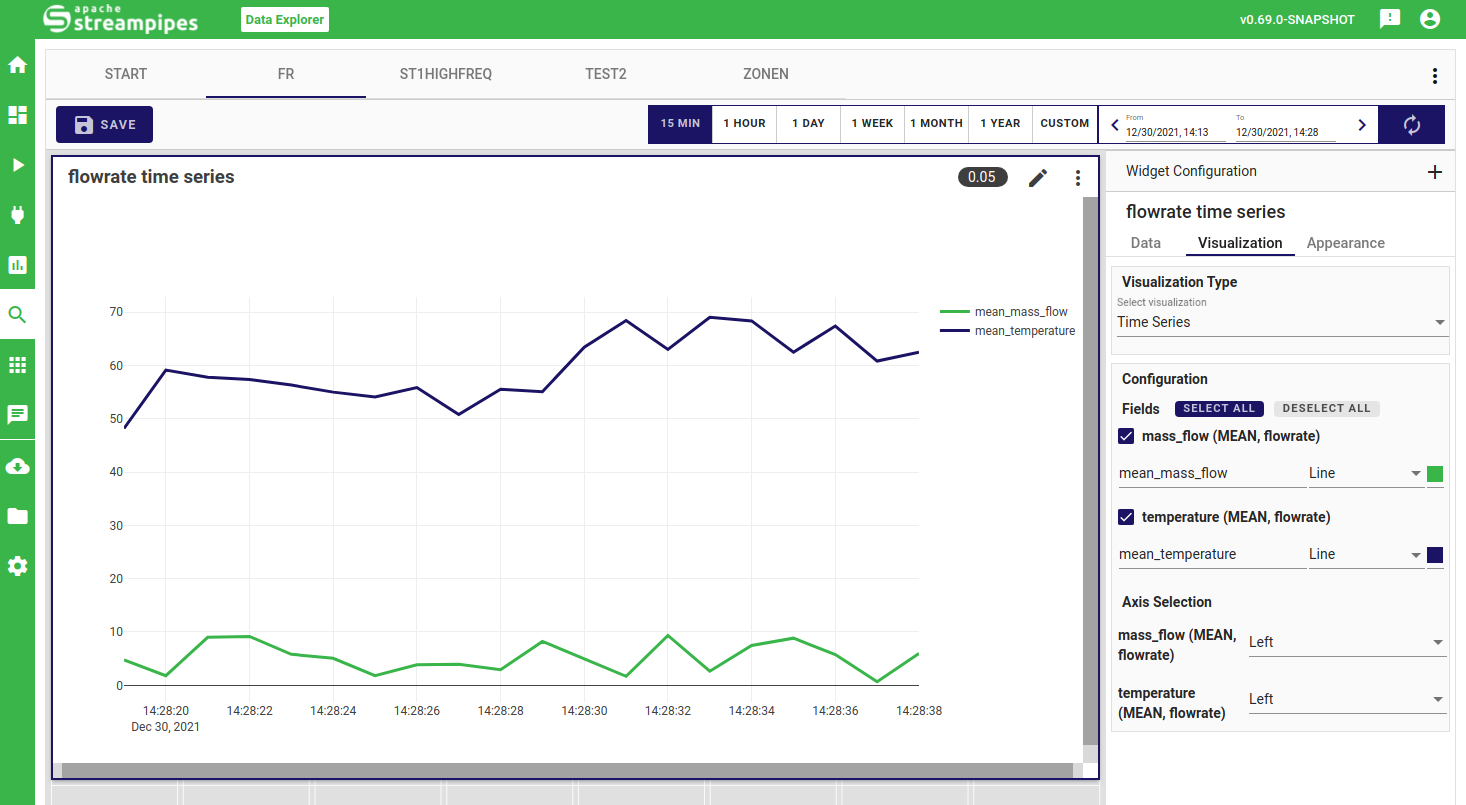Screen dimensions: 1466x805
Task: Go to the Home icon in sidebar
Action: (x=17, y=66)
